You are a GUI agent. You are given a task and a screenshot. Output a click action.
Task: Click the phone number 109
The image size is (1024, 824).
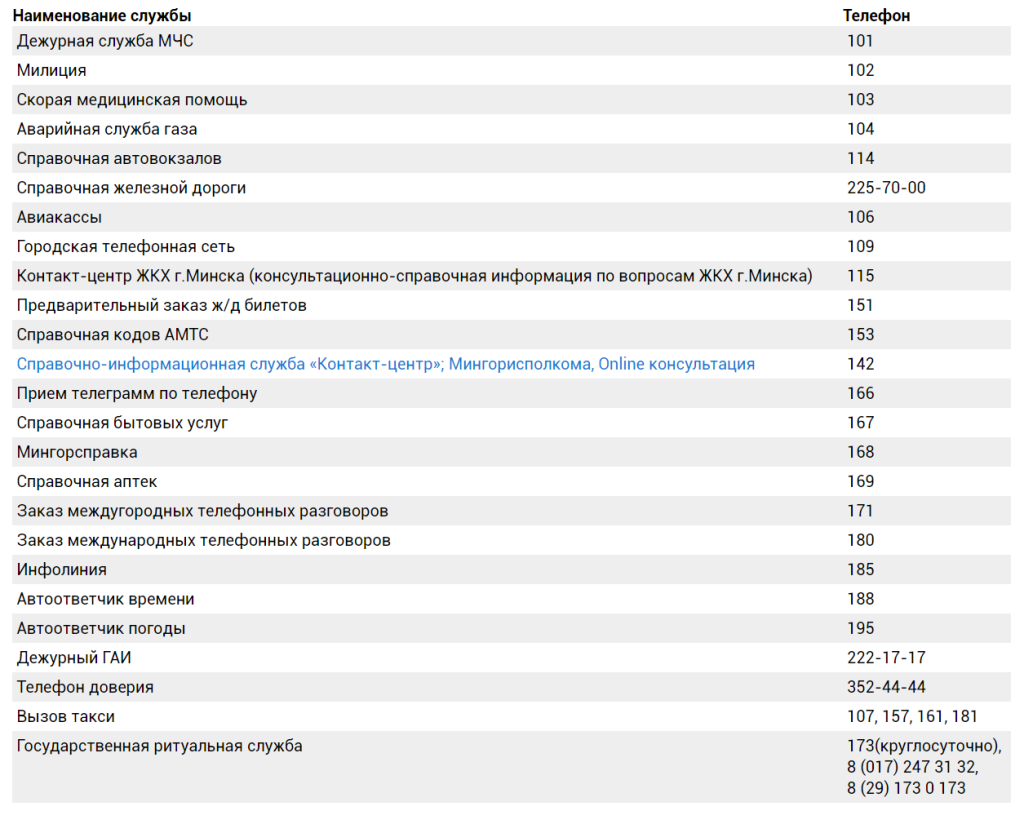click(861, 246)
